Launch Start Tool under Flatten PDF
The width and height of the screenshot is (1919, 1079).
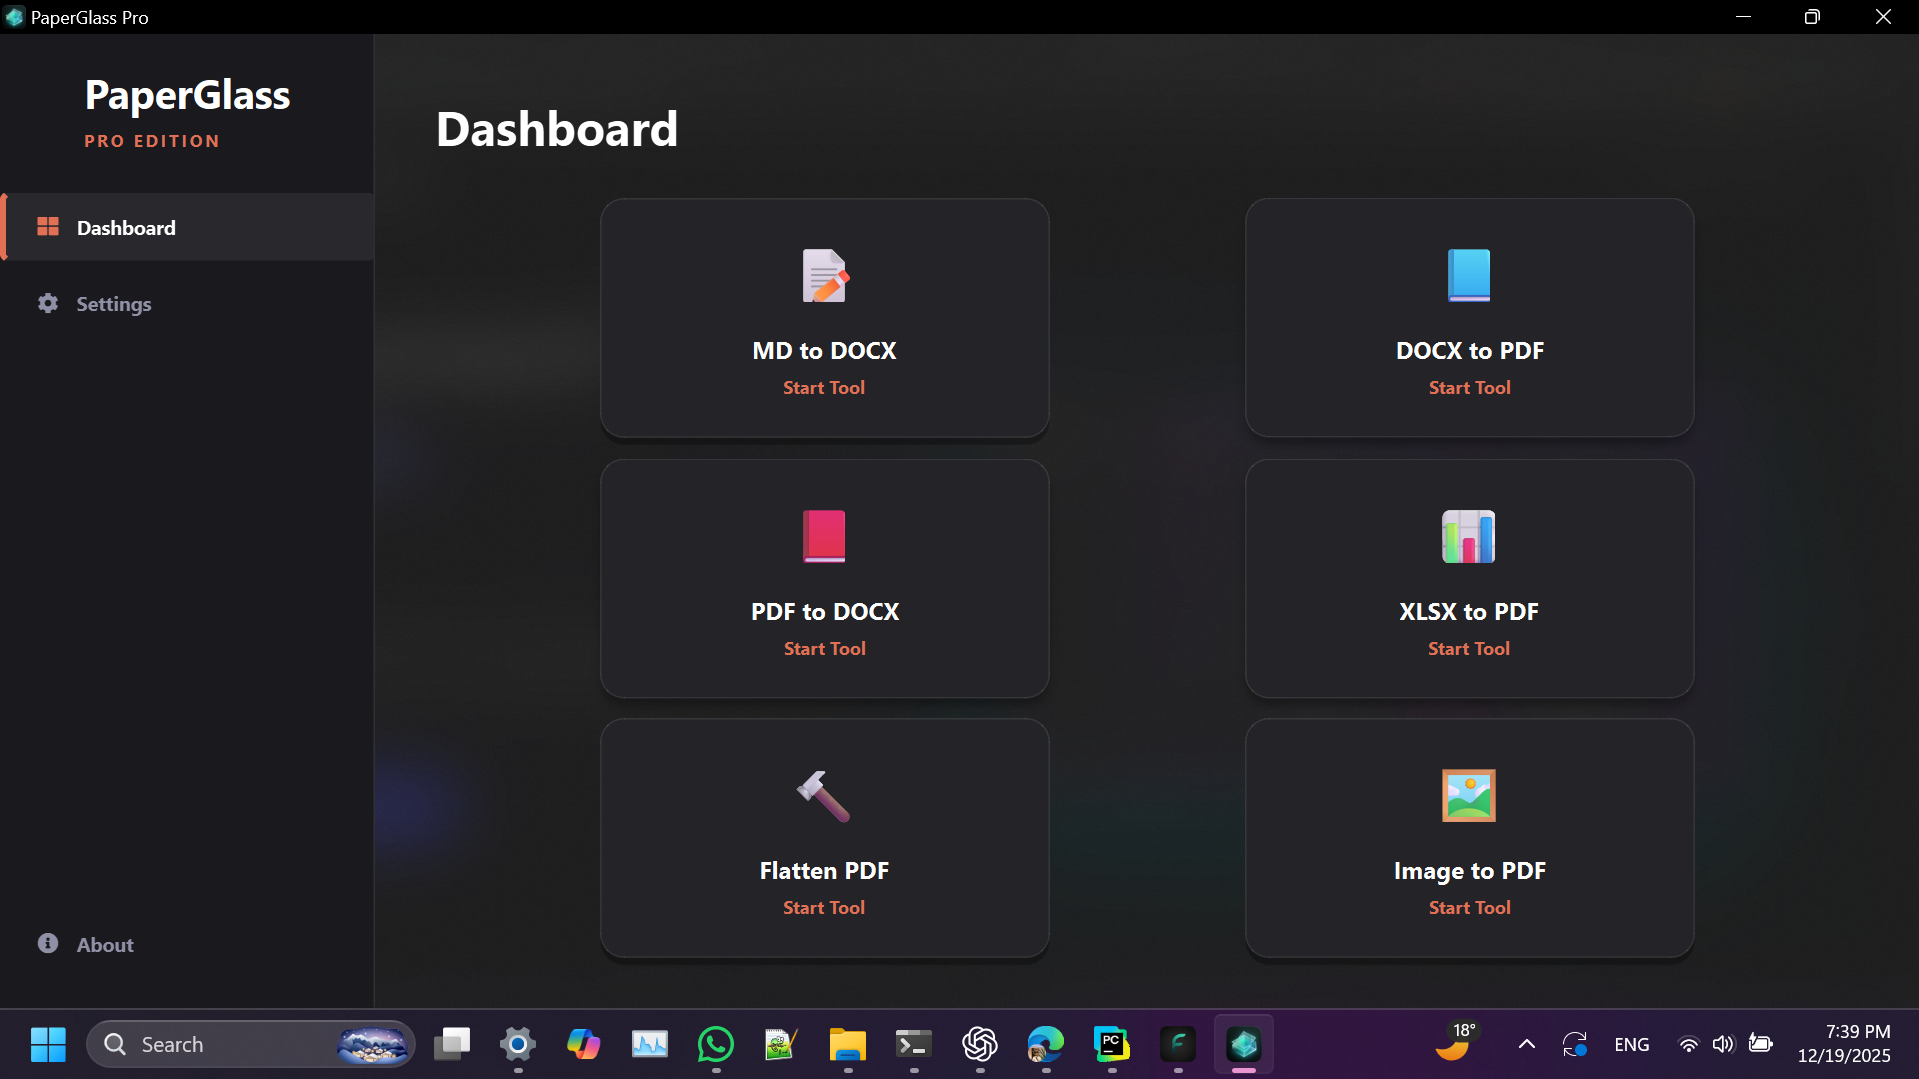823,908
